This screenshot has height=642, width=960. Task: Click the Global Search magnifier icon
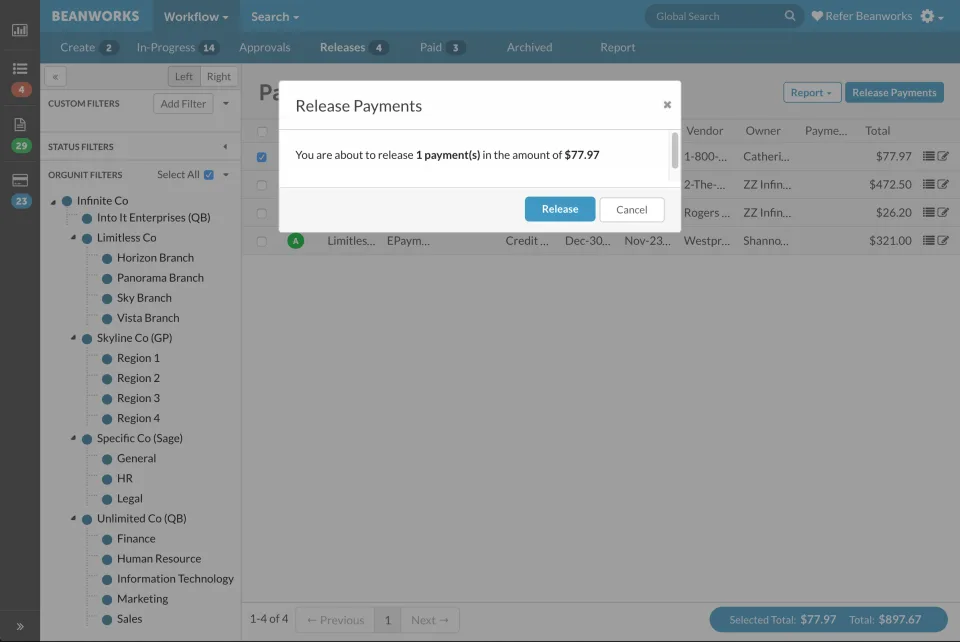(790, 16)
